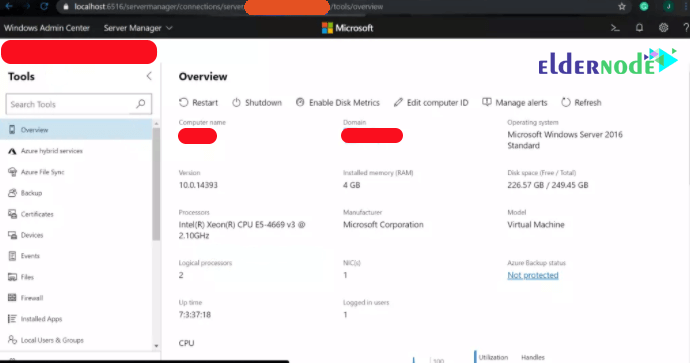This screenshot has width=690, height=363.
Task: Click the CPU section heading
Action: (x=186, y=343)
